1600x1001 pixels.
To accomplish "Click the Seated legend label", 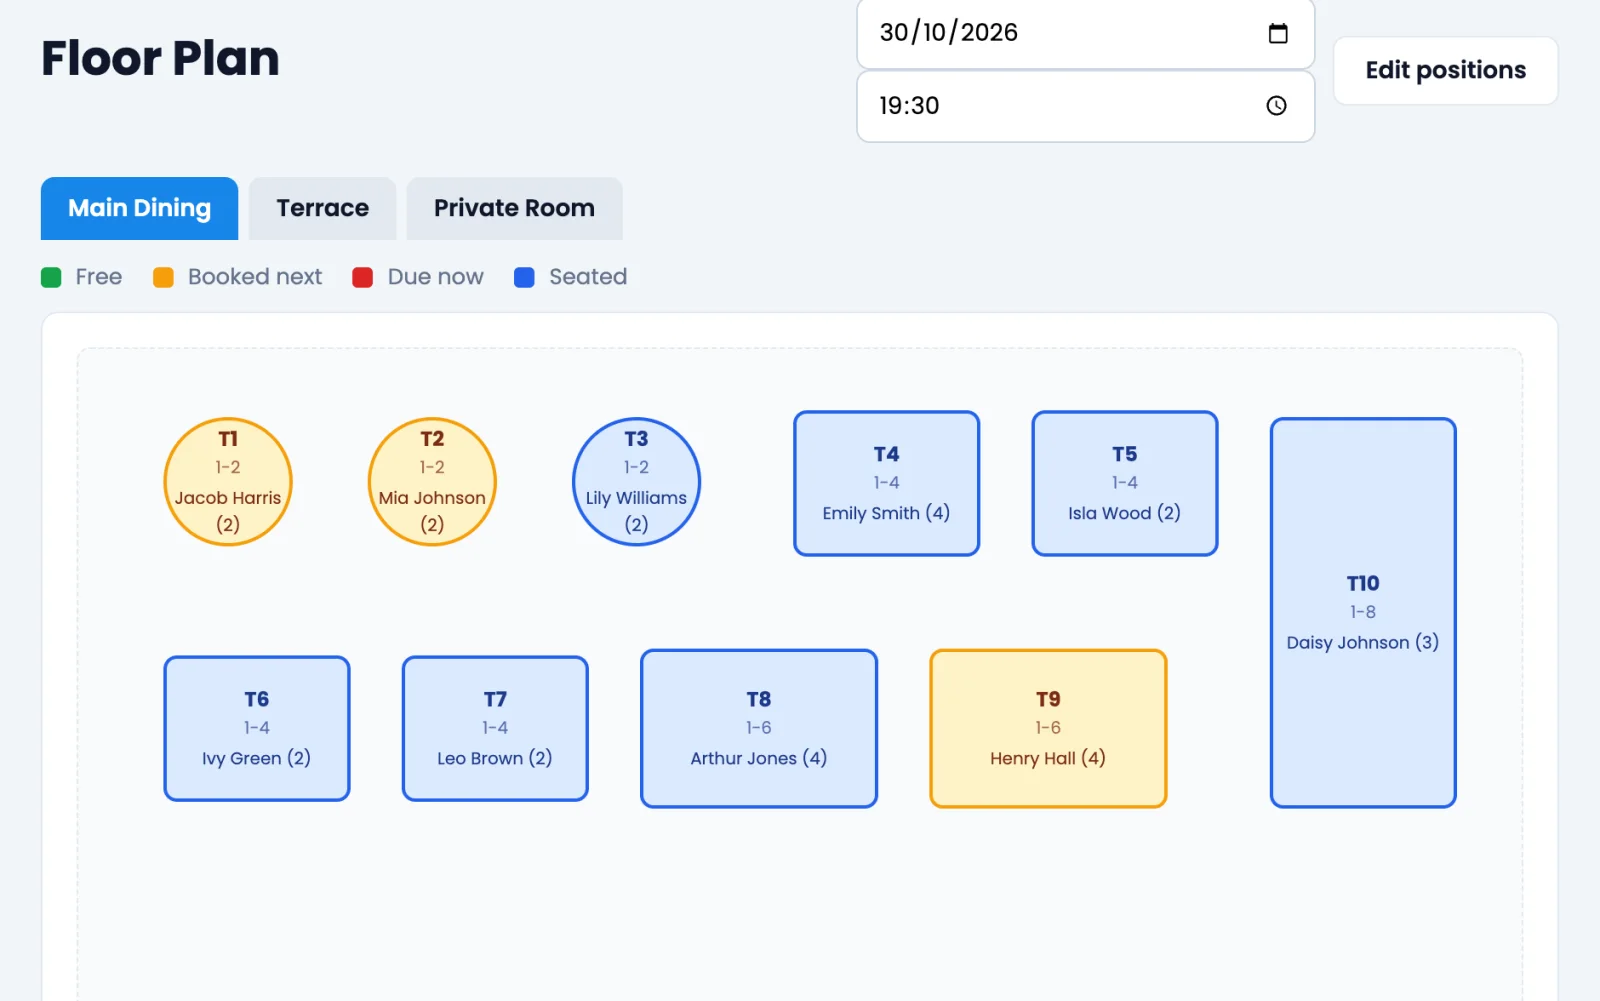I will (x=588, y=277).
